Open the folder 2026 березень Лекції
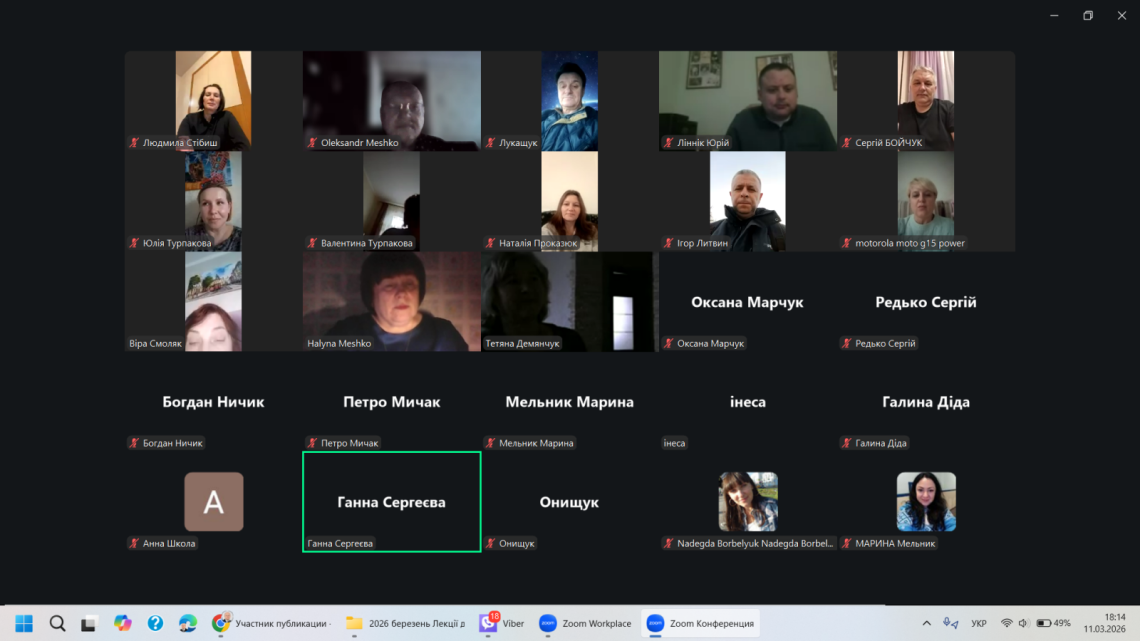1140x641 pixels. point(405,623)
